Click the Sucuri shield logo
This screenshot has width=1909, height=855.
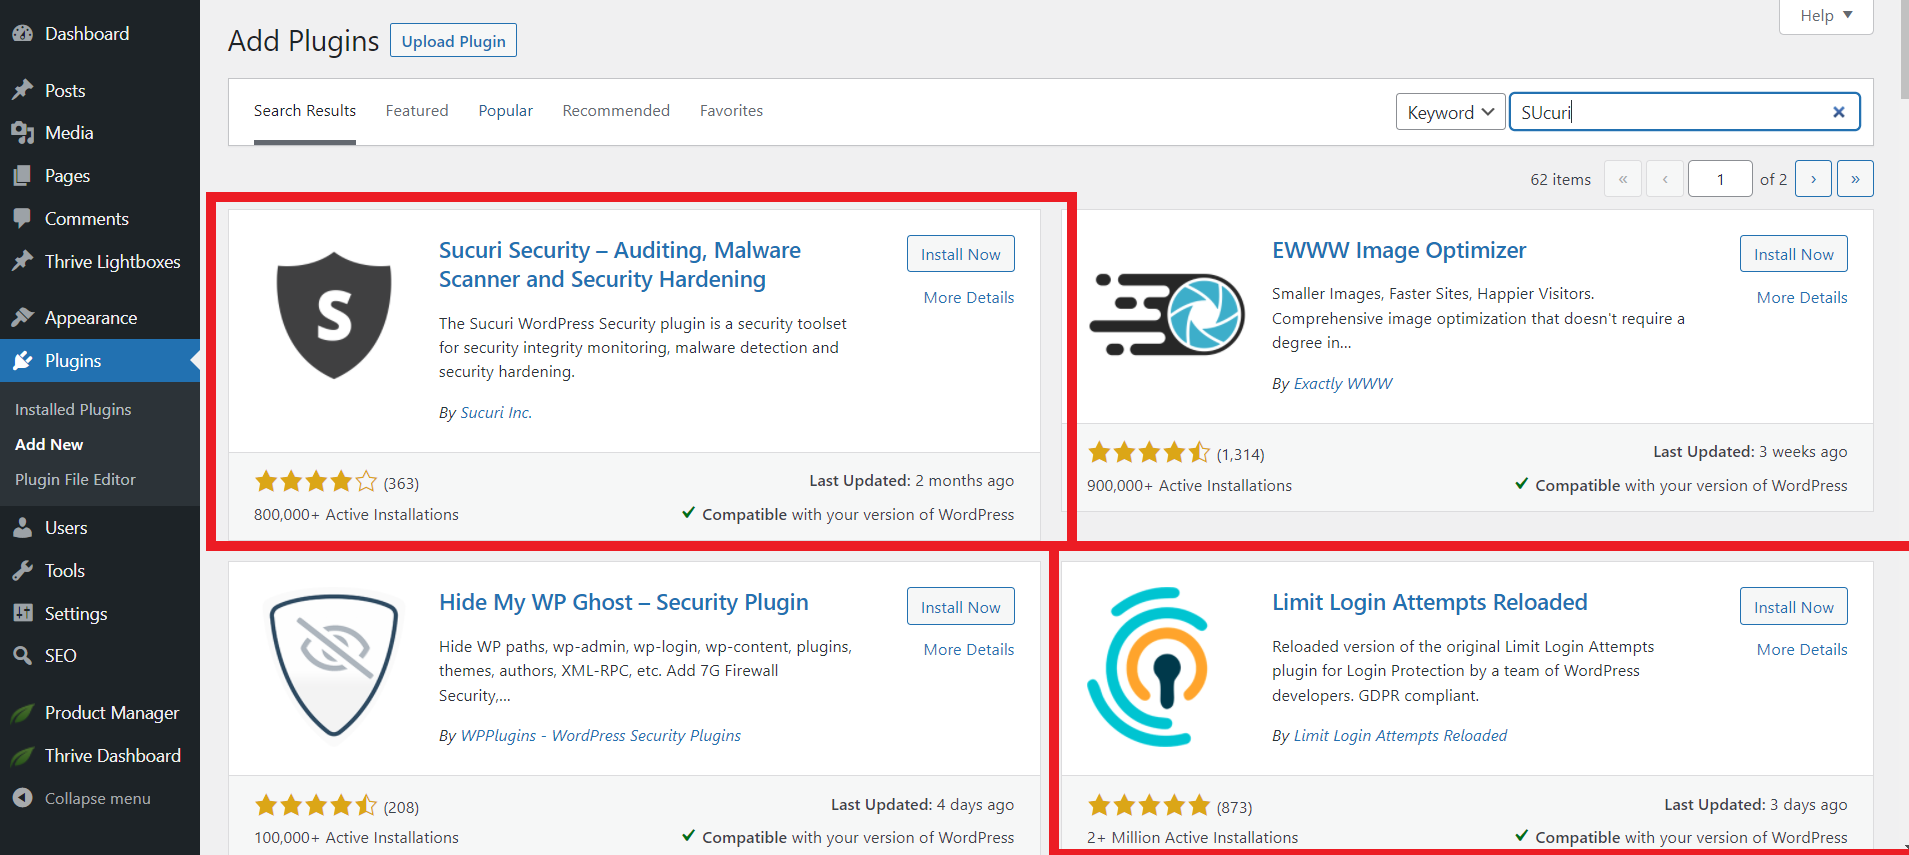click(334, 315)
